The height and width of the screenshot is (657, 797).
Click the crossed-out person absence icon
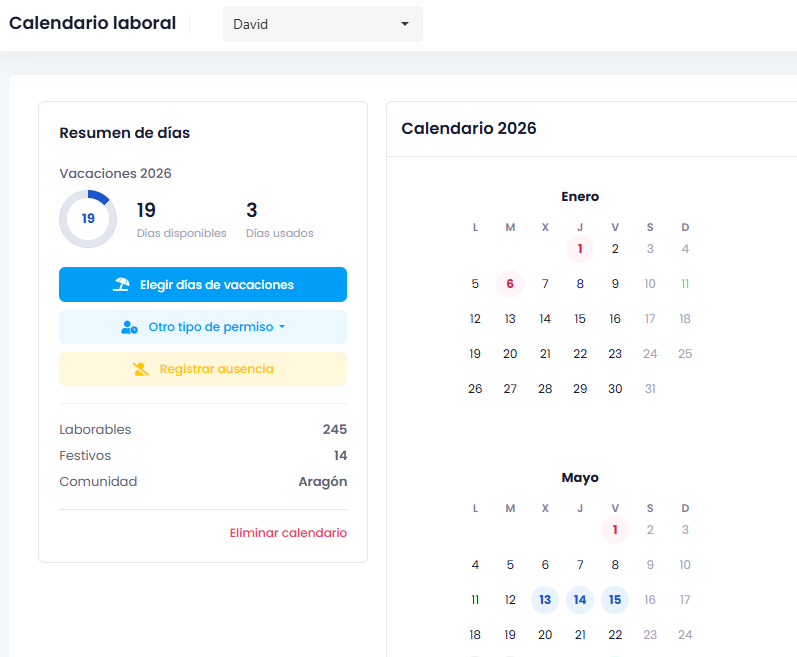pyautogui.click(x=141, y=369)
